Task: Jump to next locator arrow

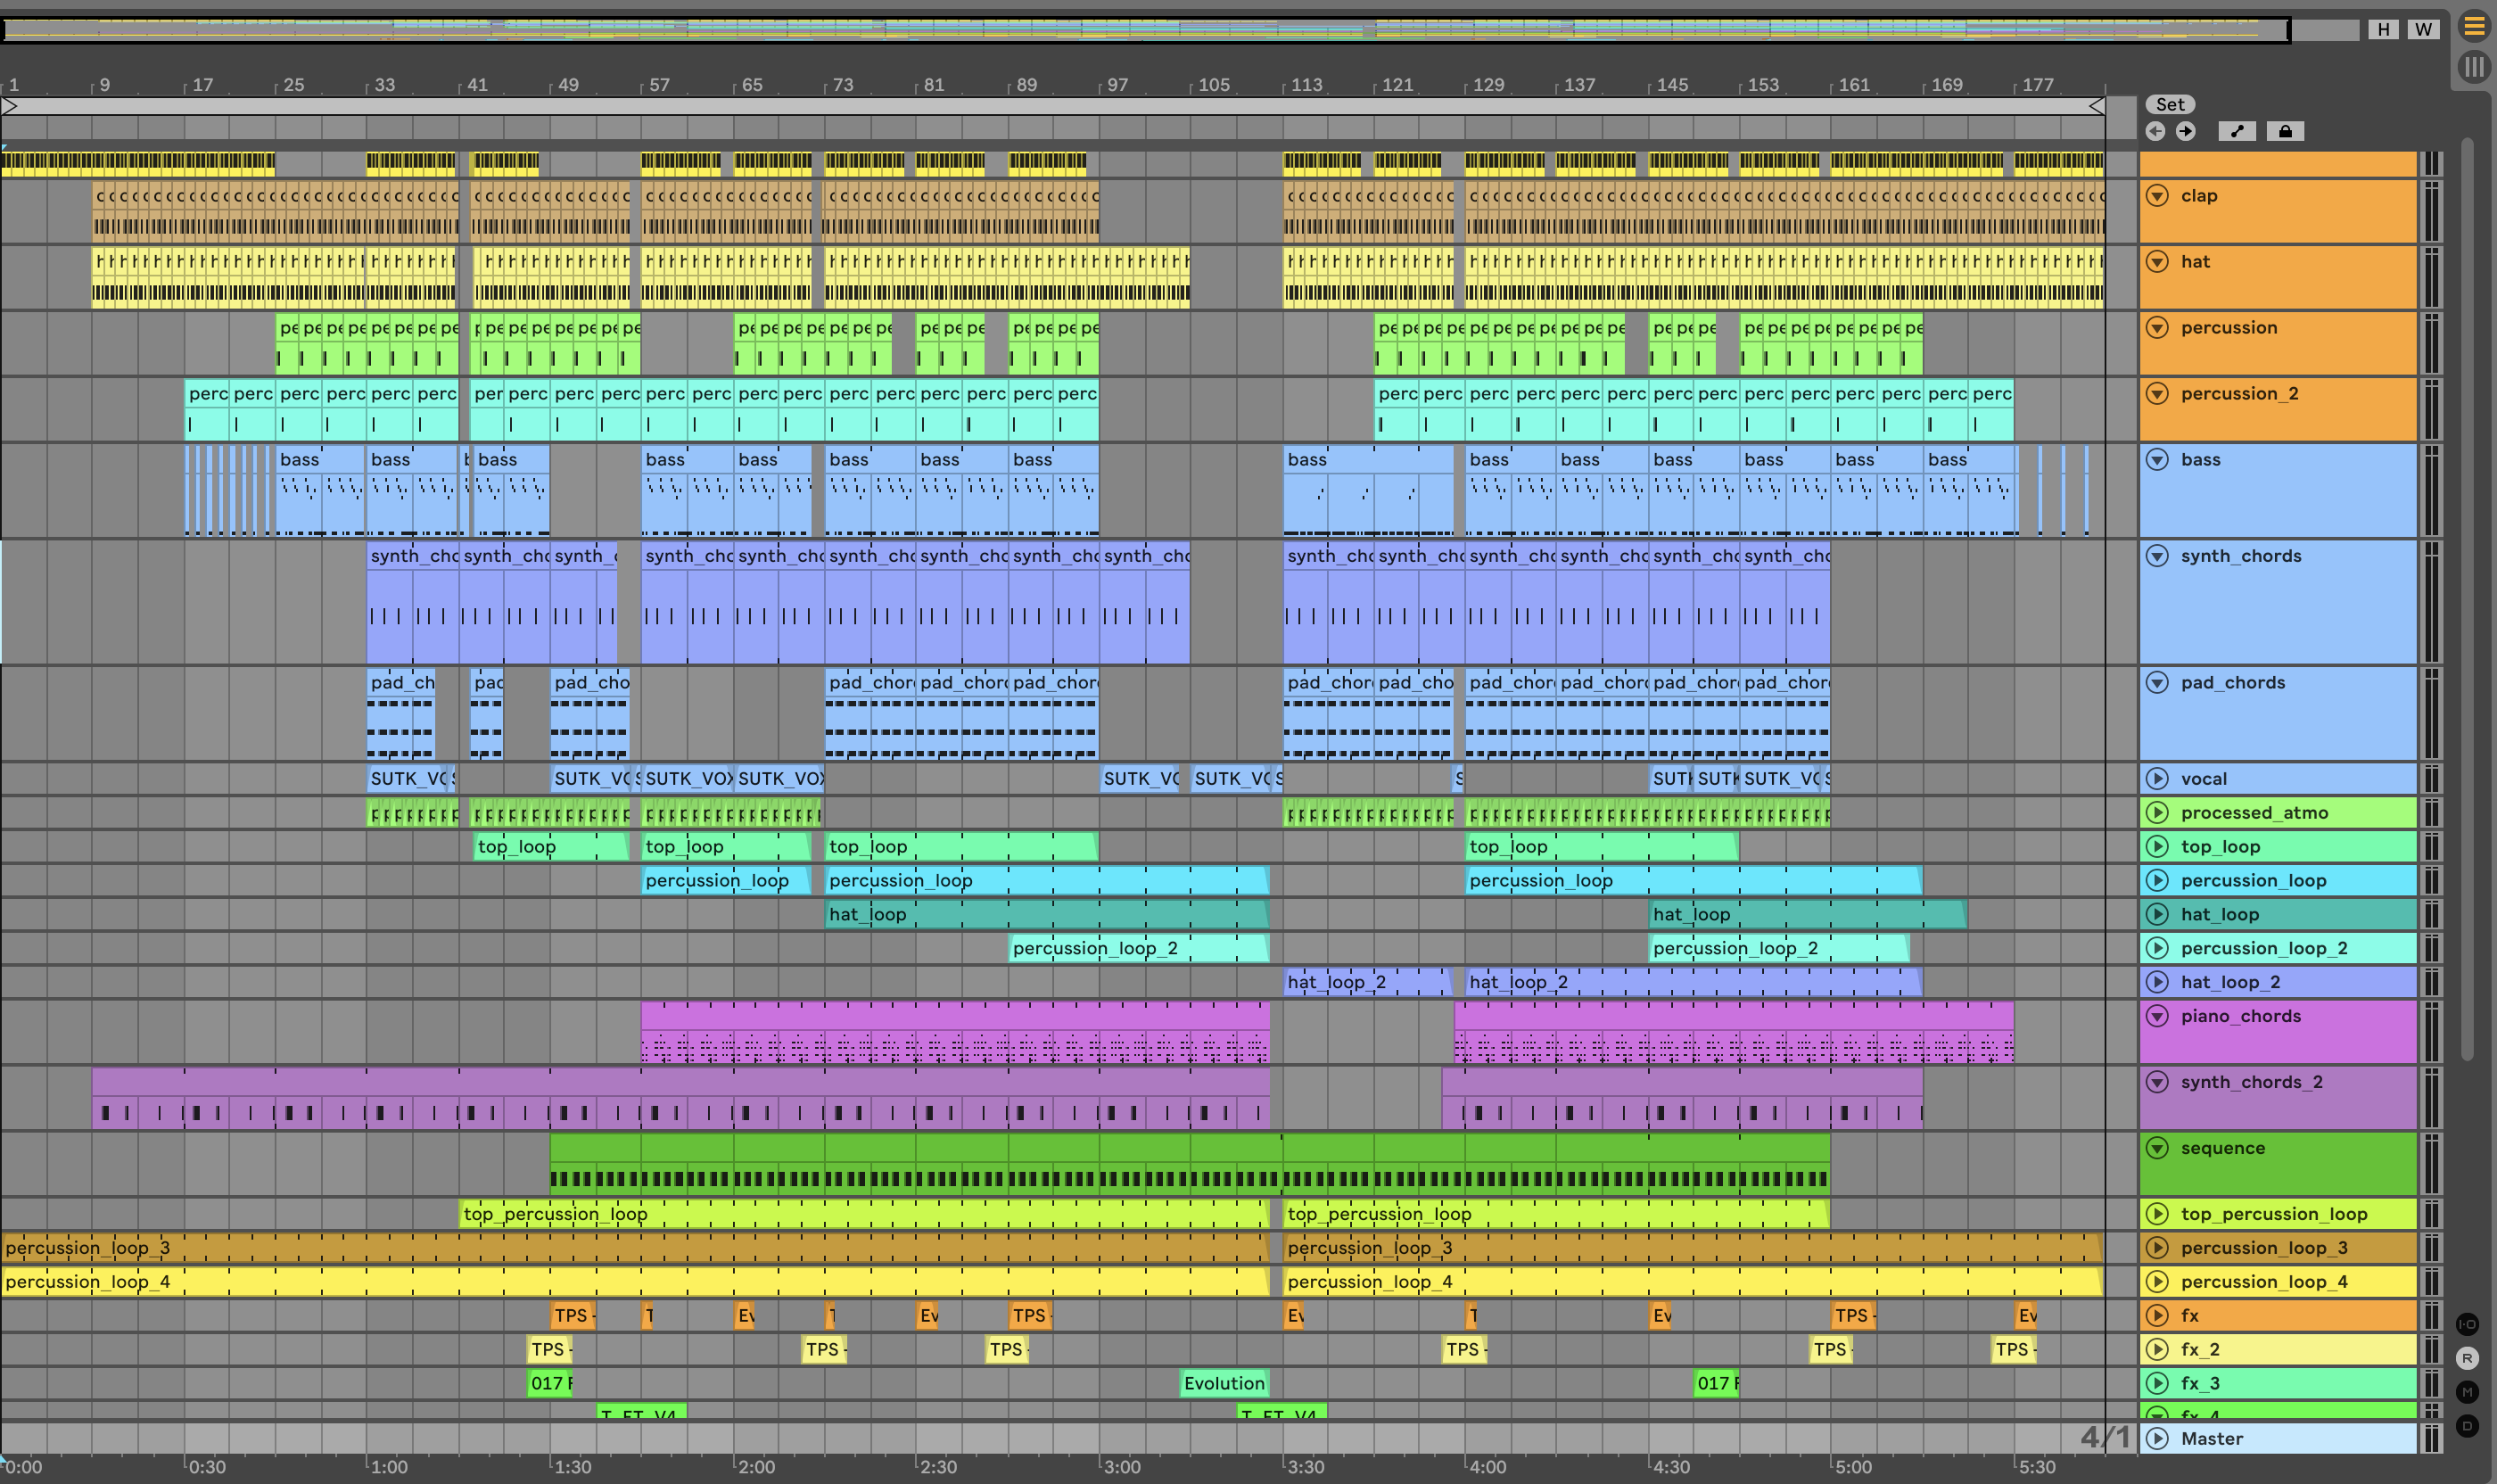Action: tap(2186, 131)
